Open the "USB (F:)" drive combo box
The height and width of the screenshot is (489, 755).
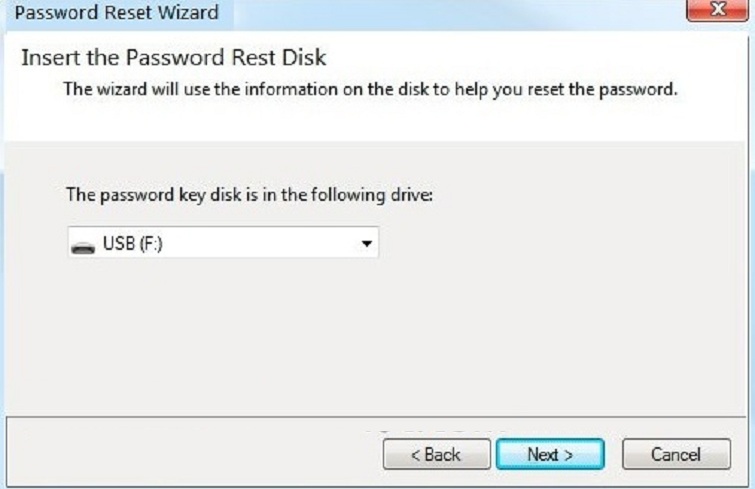pos(223,244)
